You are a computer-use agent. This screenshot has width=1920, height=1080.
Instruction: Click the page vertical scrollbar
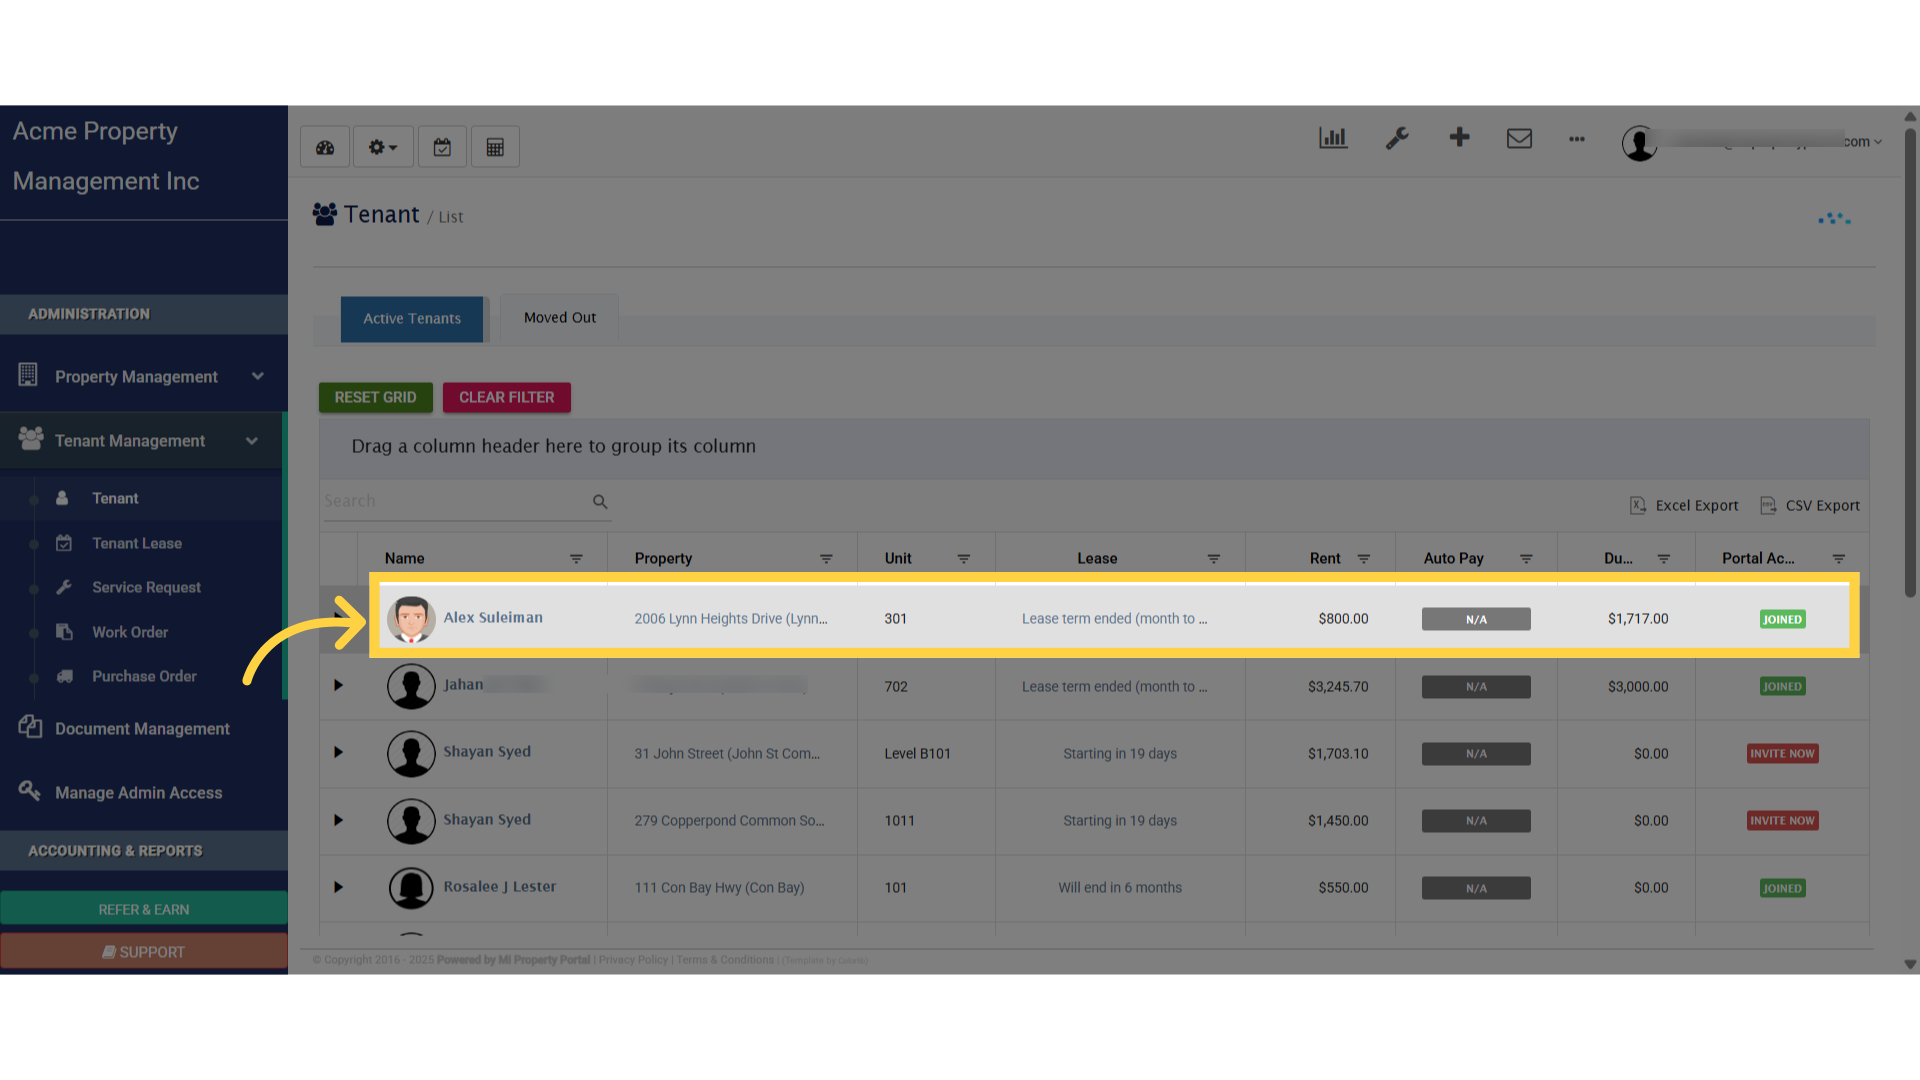tap(1910, 363)
